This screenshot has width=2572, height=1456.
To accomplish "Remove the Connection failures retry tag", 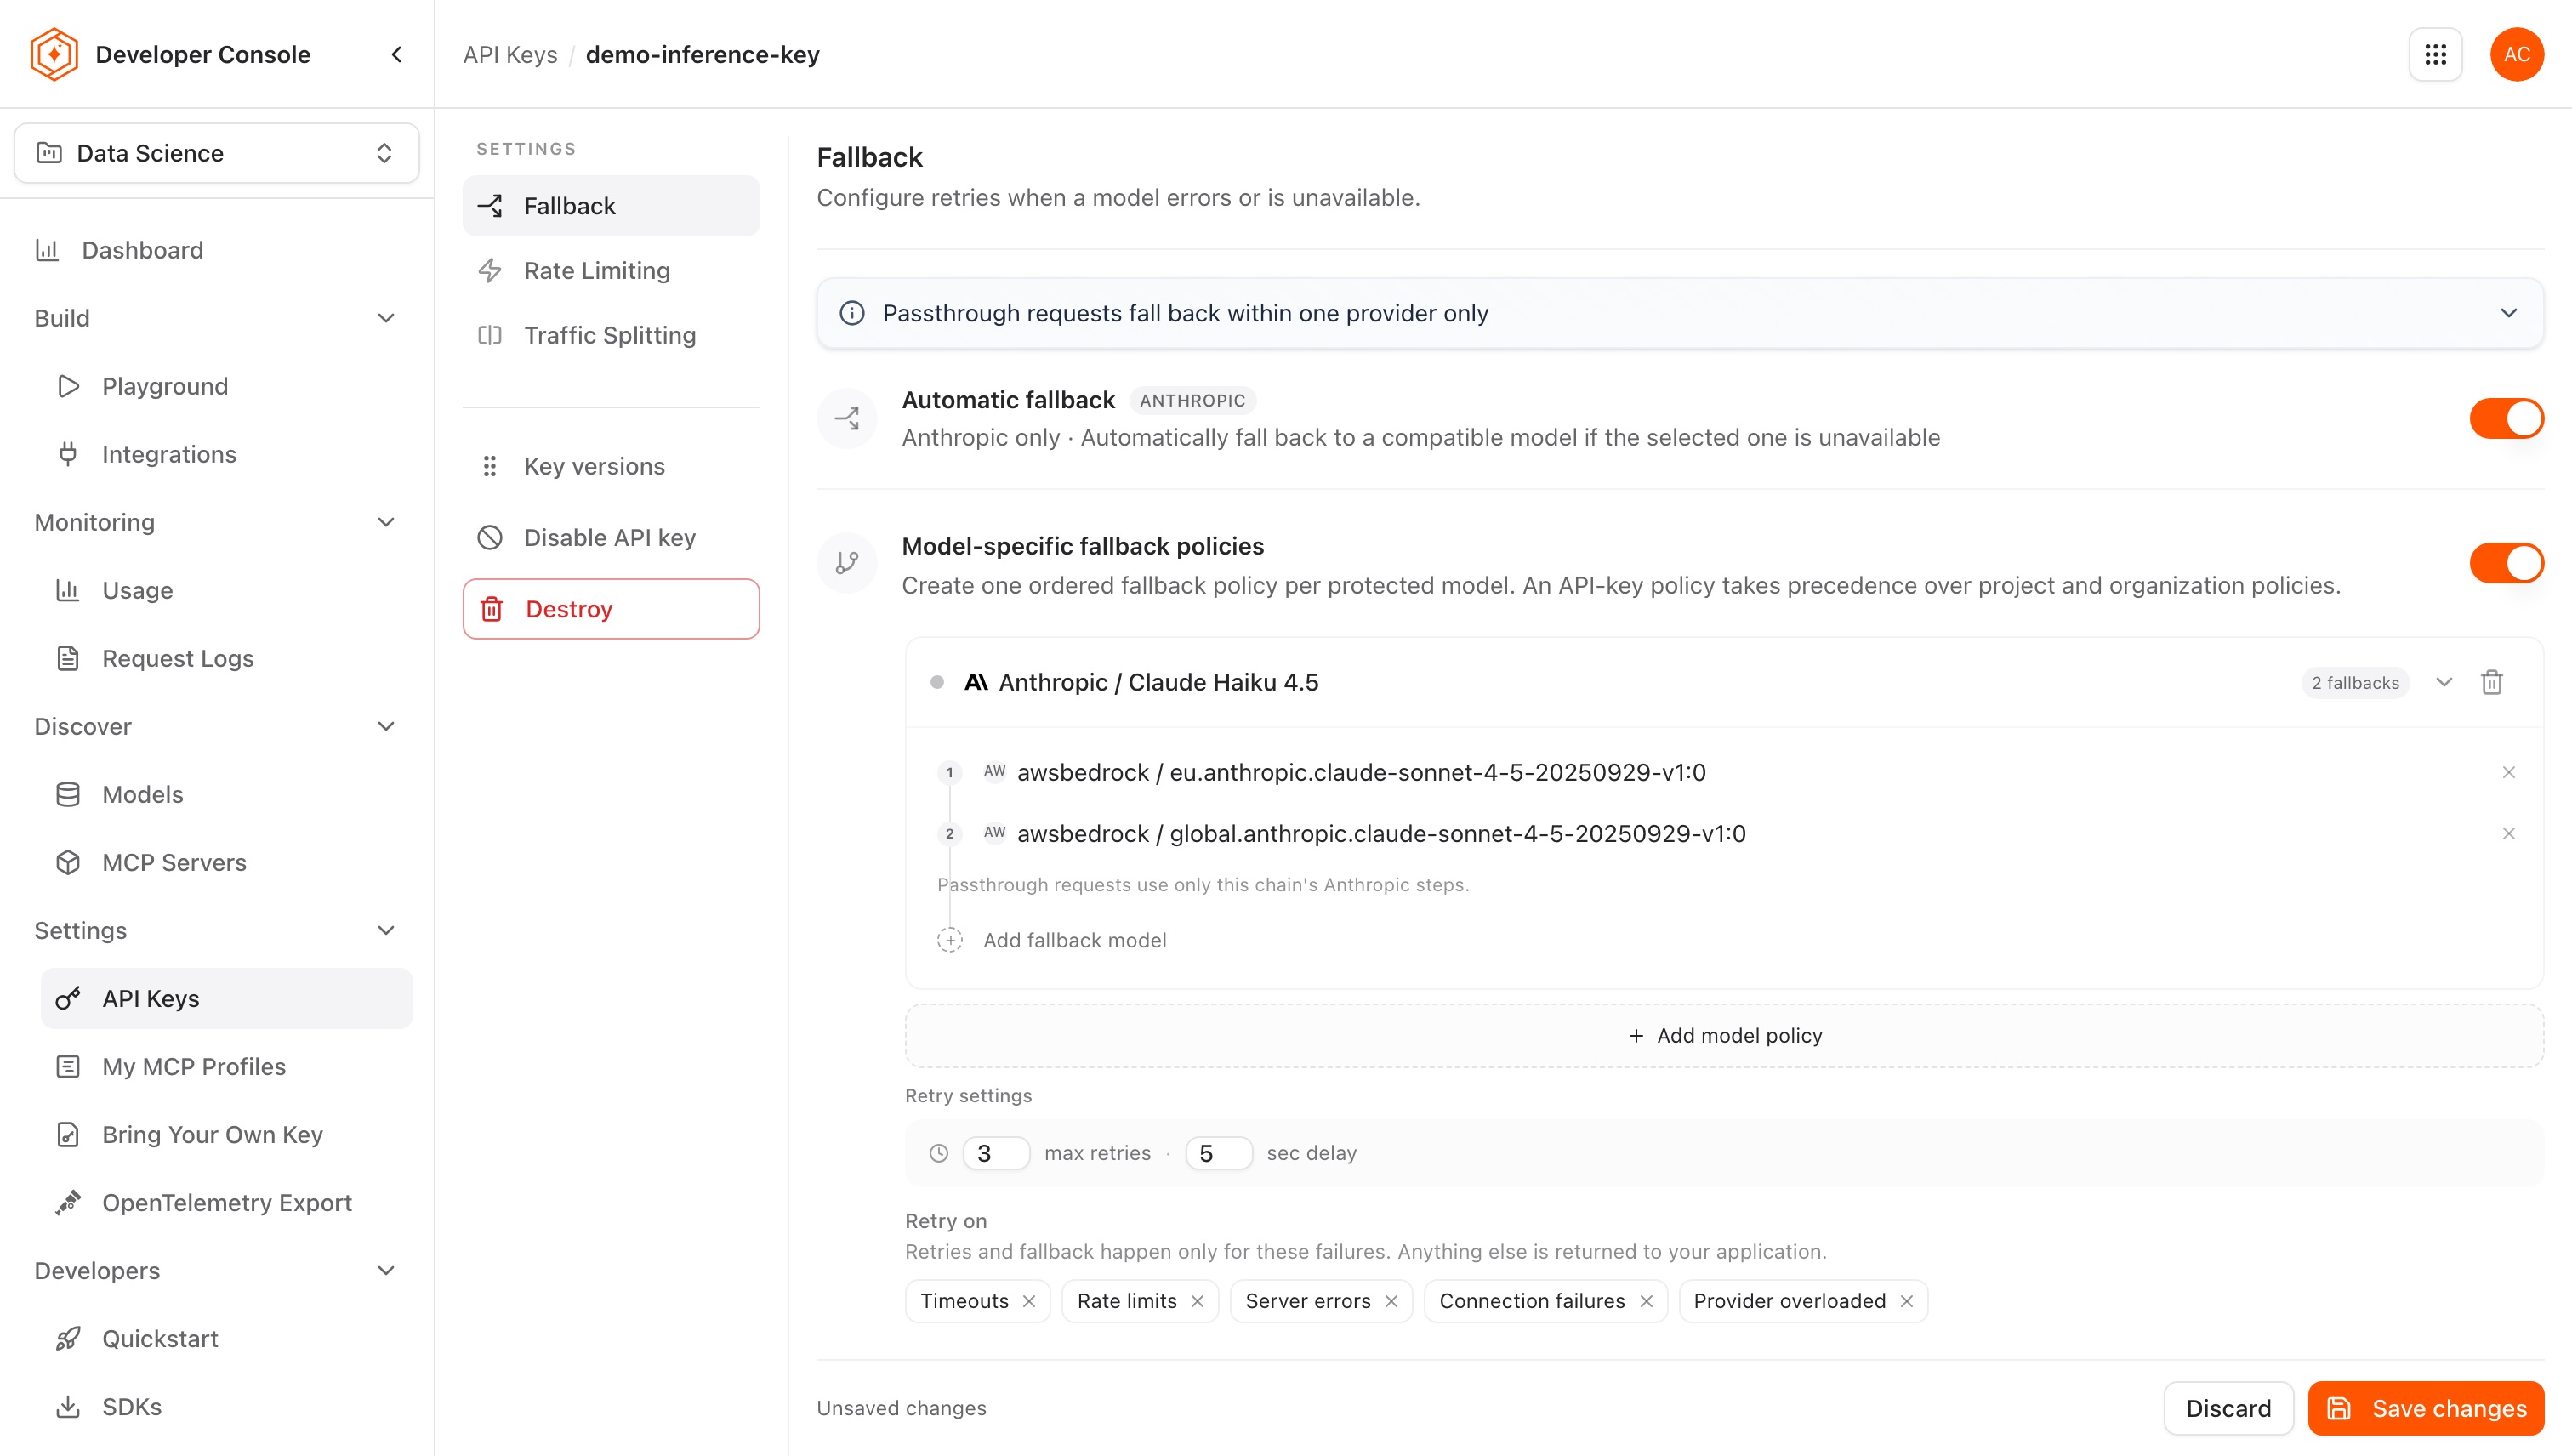I will [x=1646, y=1301].
